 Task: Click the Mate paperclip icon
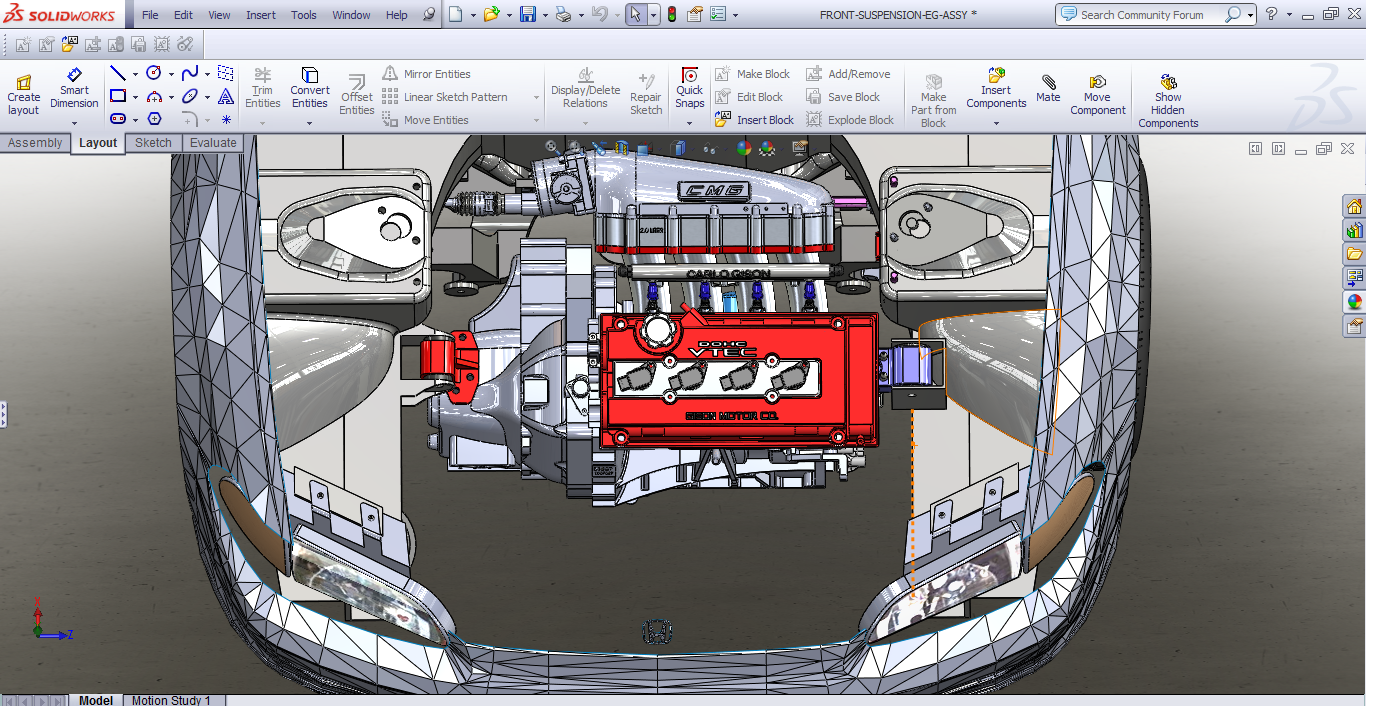[x=1048, y=83]
